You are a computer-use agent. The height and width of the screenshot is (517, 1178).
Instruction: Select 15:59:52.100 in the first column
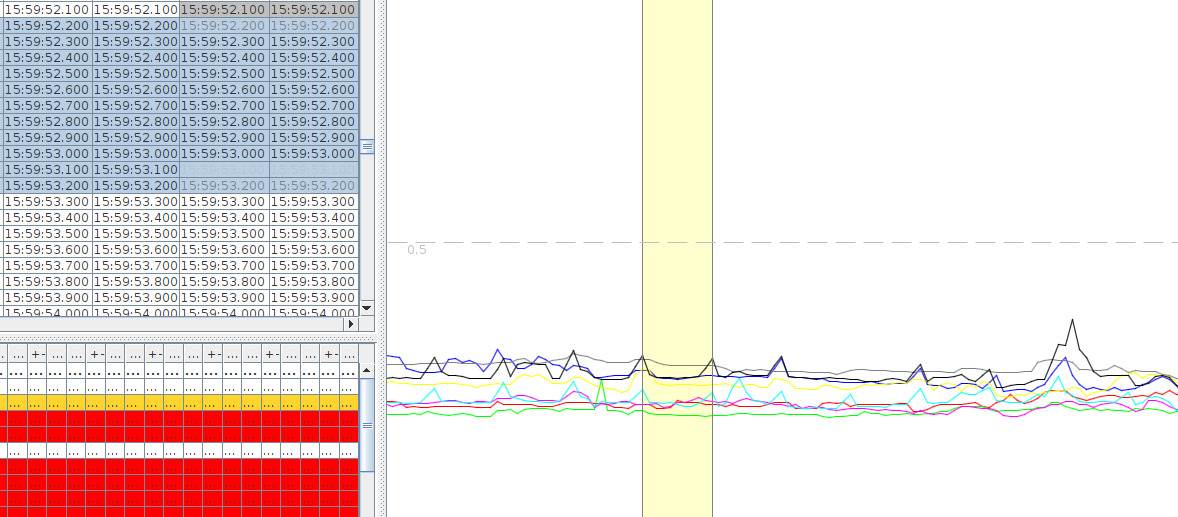46,9
